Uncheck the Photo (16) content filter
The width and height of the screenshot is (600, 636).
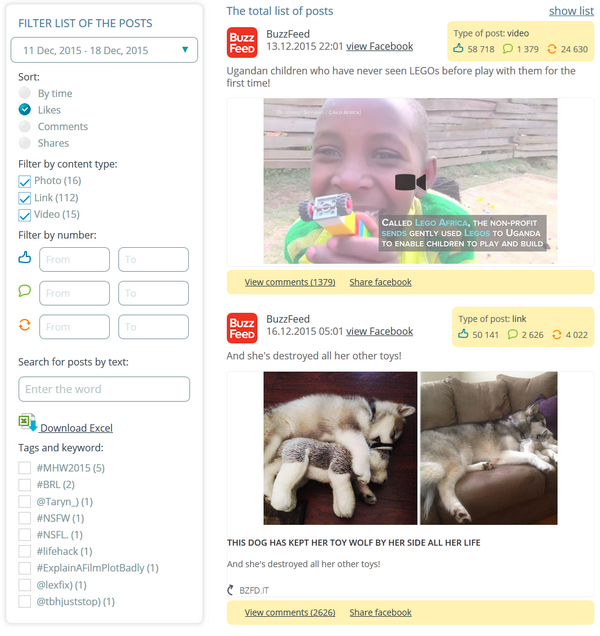(25, 181)
